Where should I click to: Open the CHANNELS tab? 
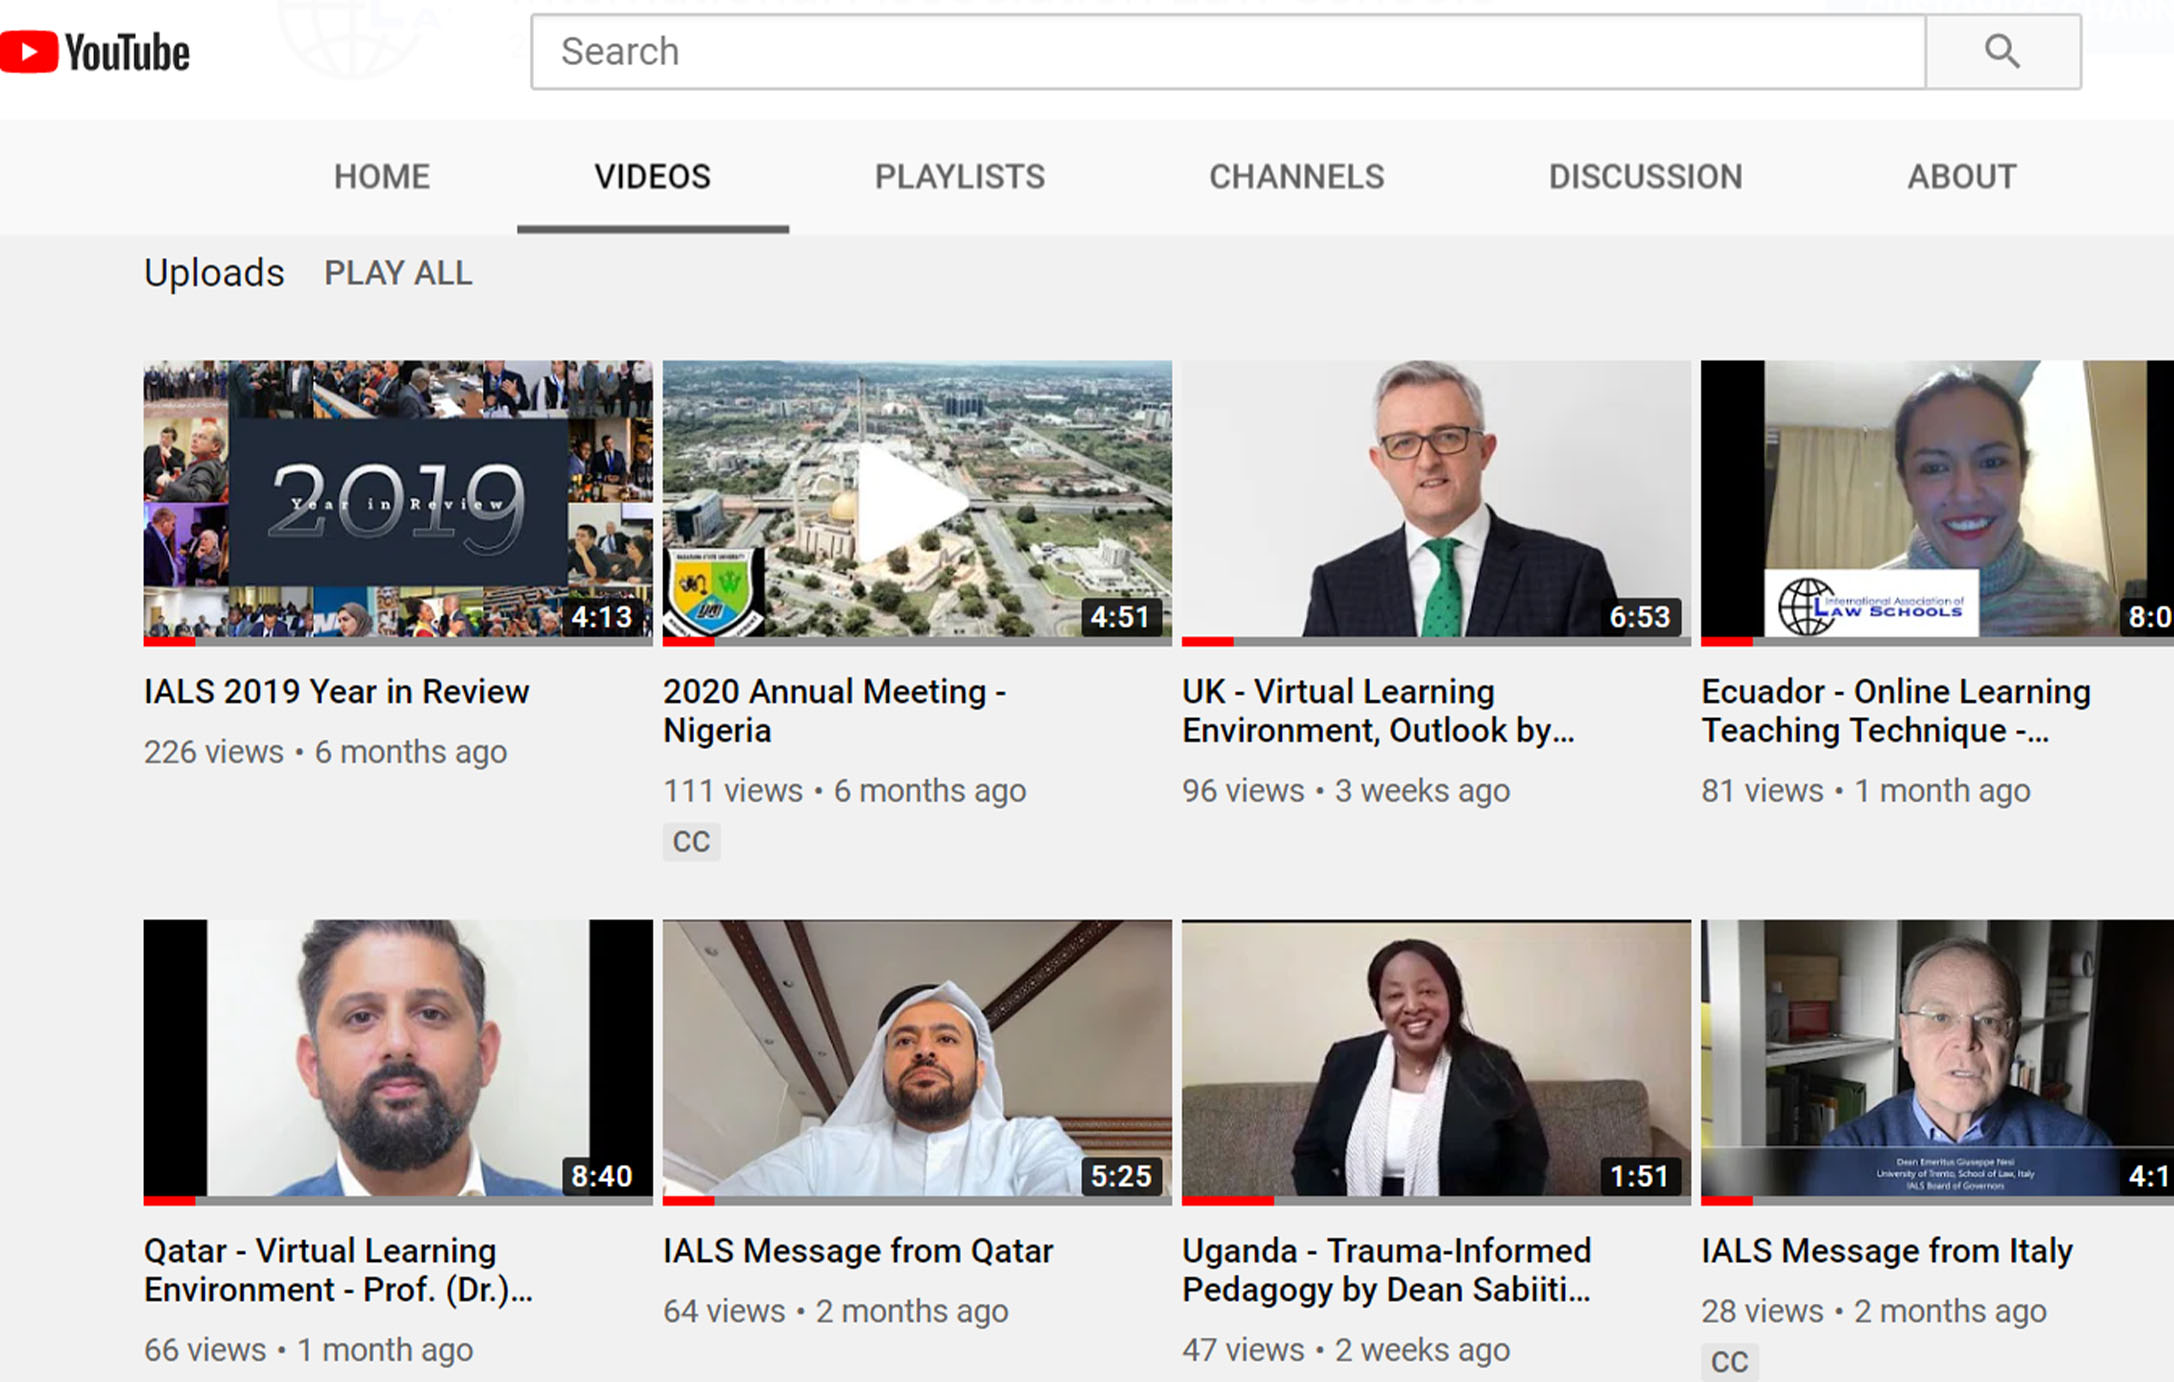coord(1297,177)
